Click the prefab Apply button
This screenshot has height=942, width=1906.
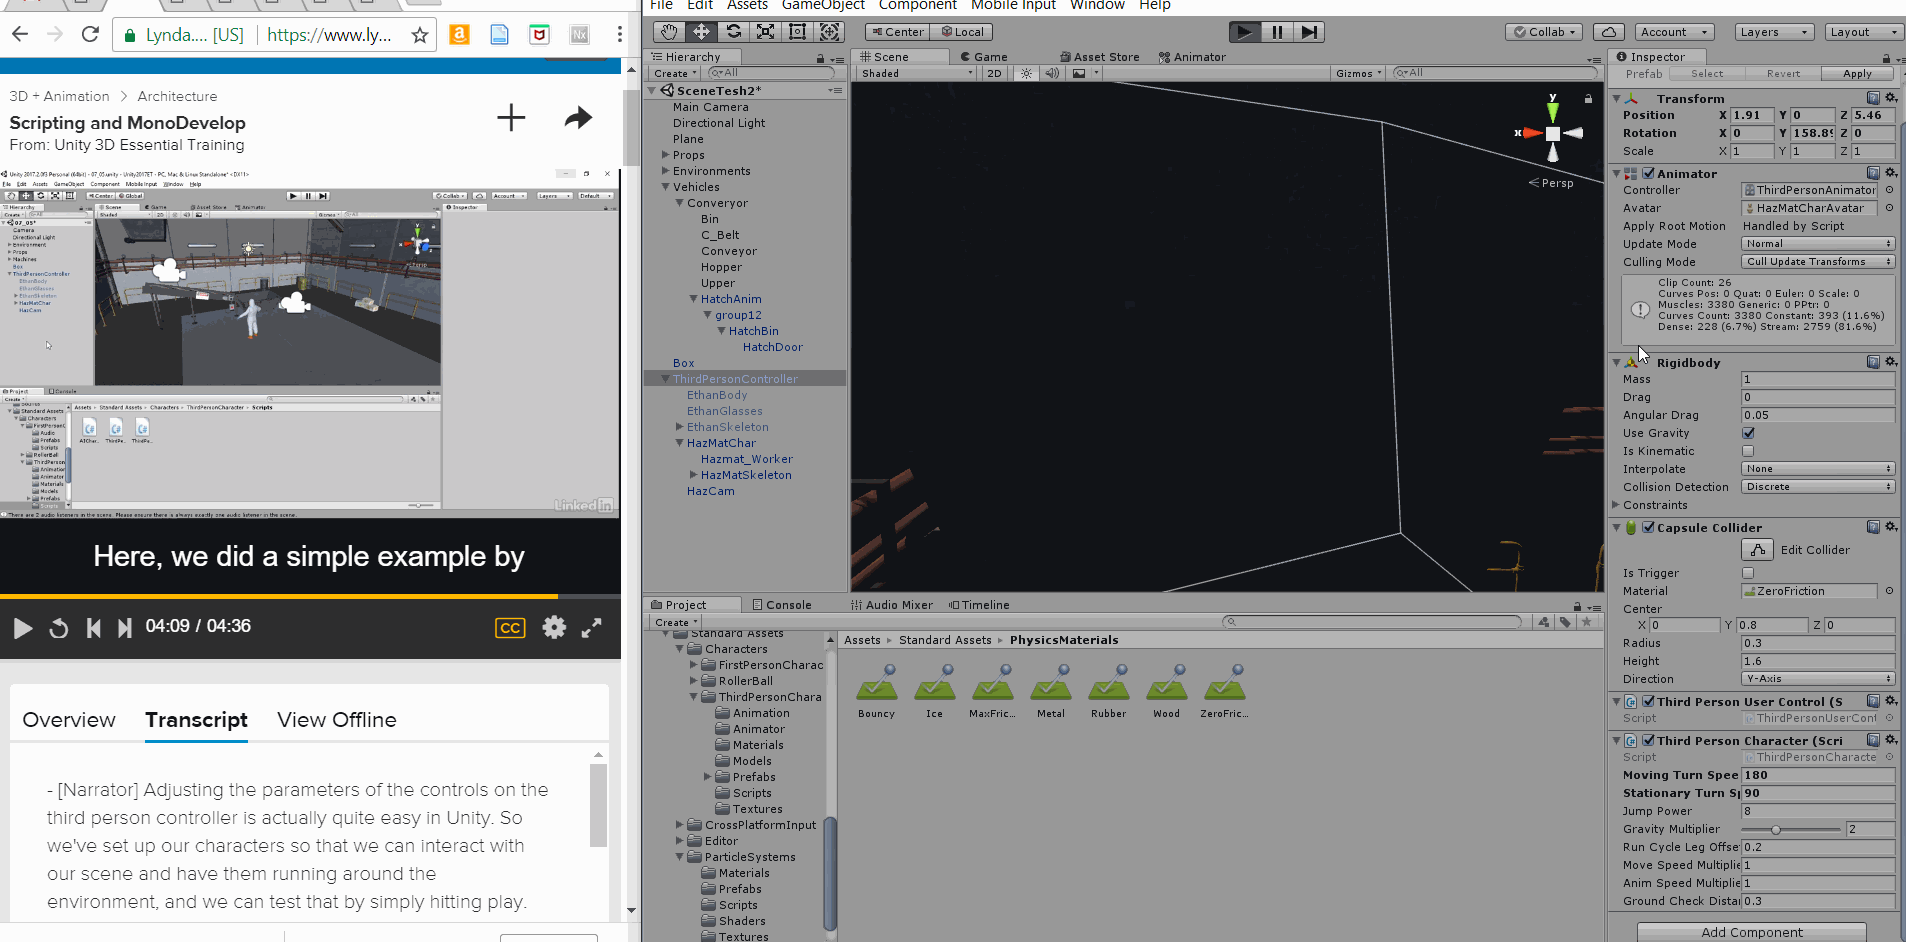(x=1857, y=74)
